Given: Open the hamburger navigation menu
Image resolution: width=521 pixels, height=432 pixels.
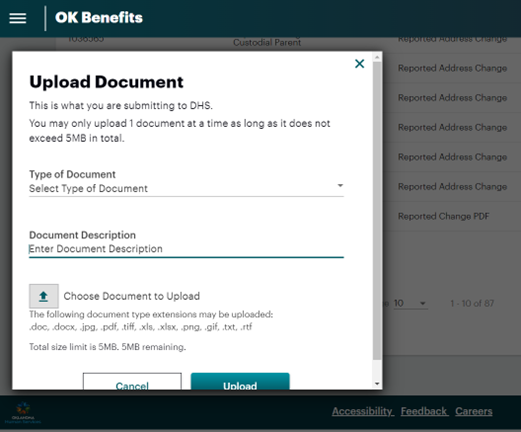Looking at the screenshot, I should (18, 18).
